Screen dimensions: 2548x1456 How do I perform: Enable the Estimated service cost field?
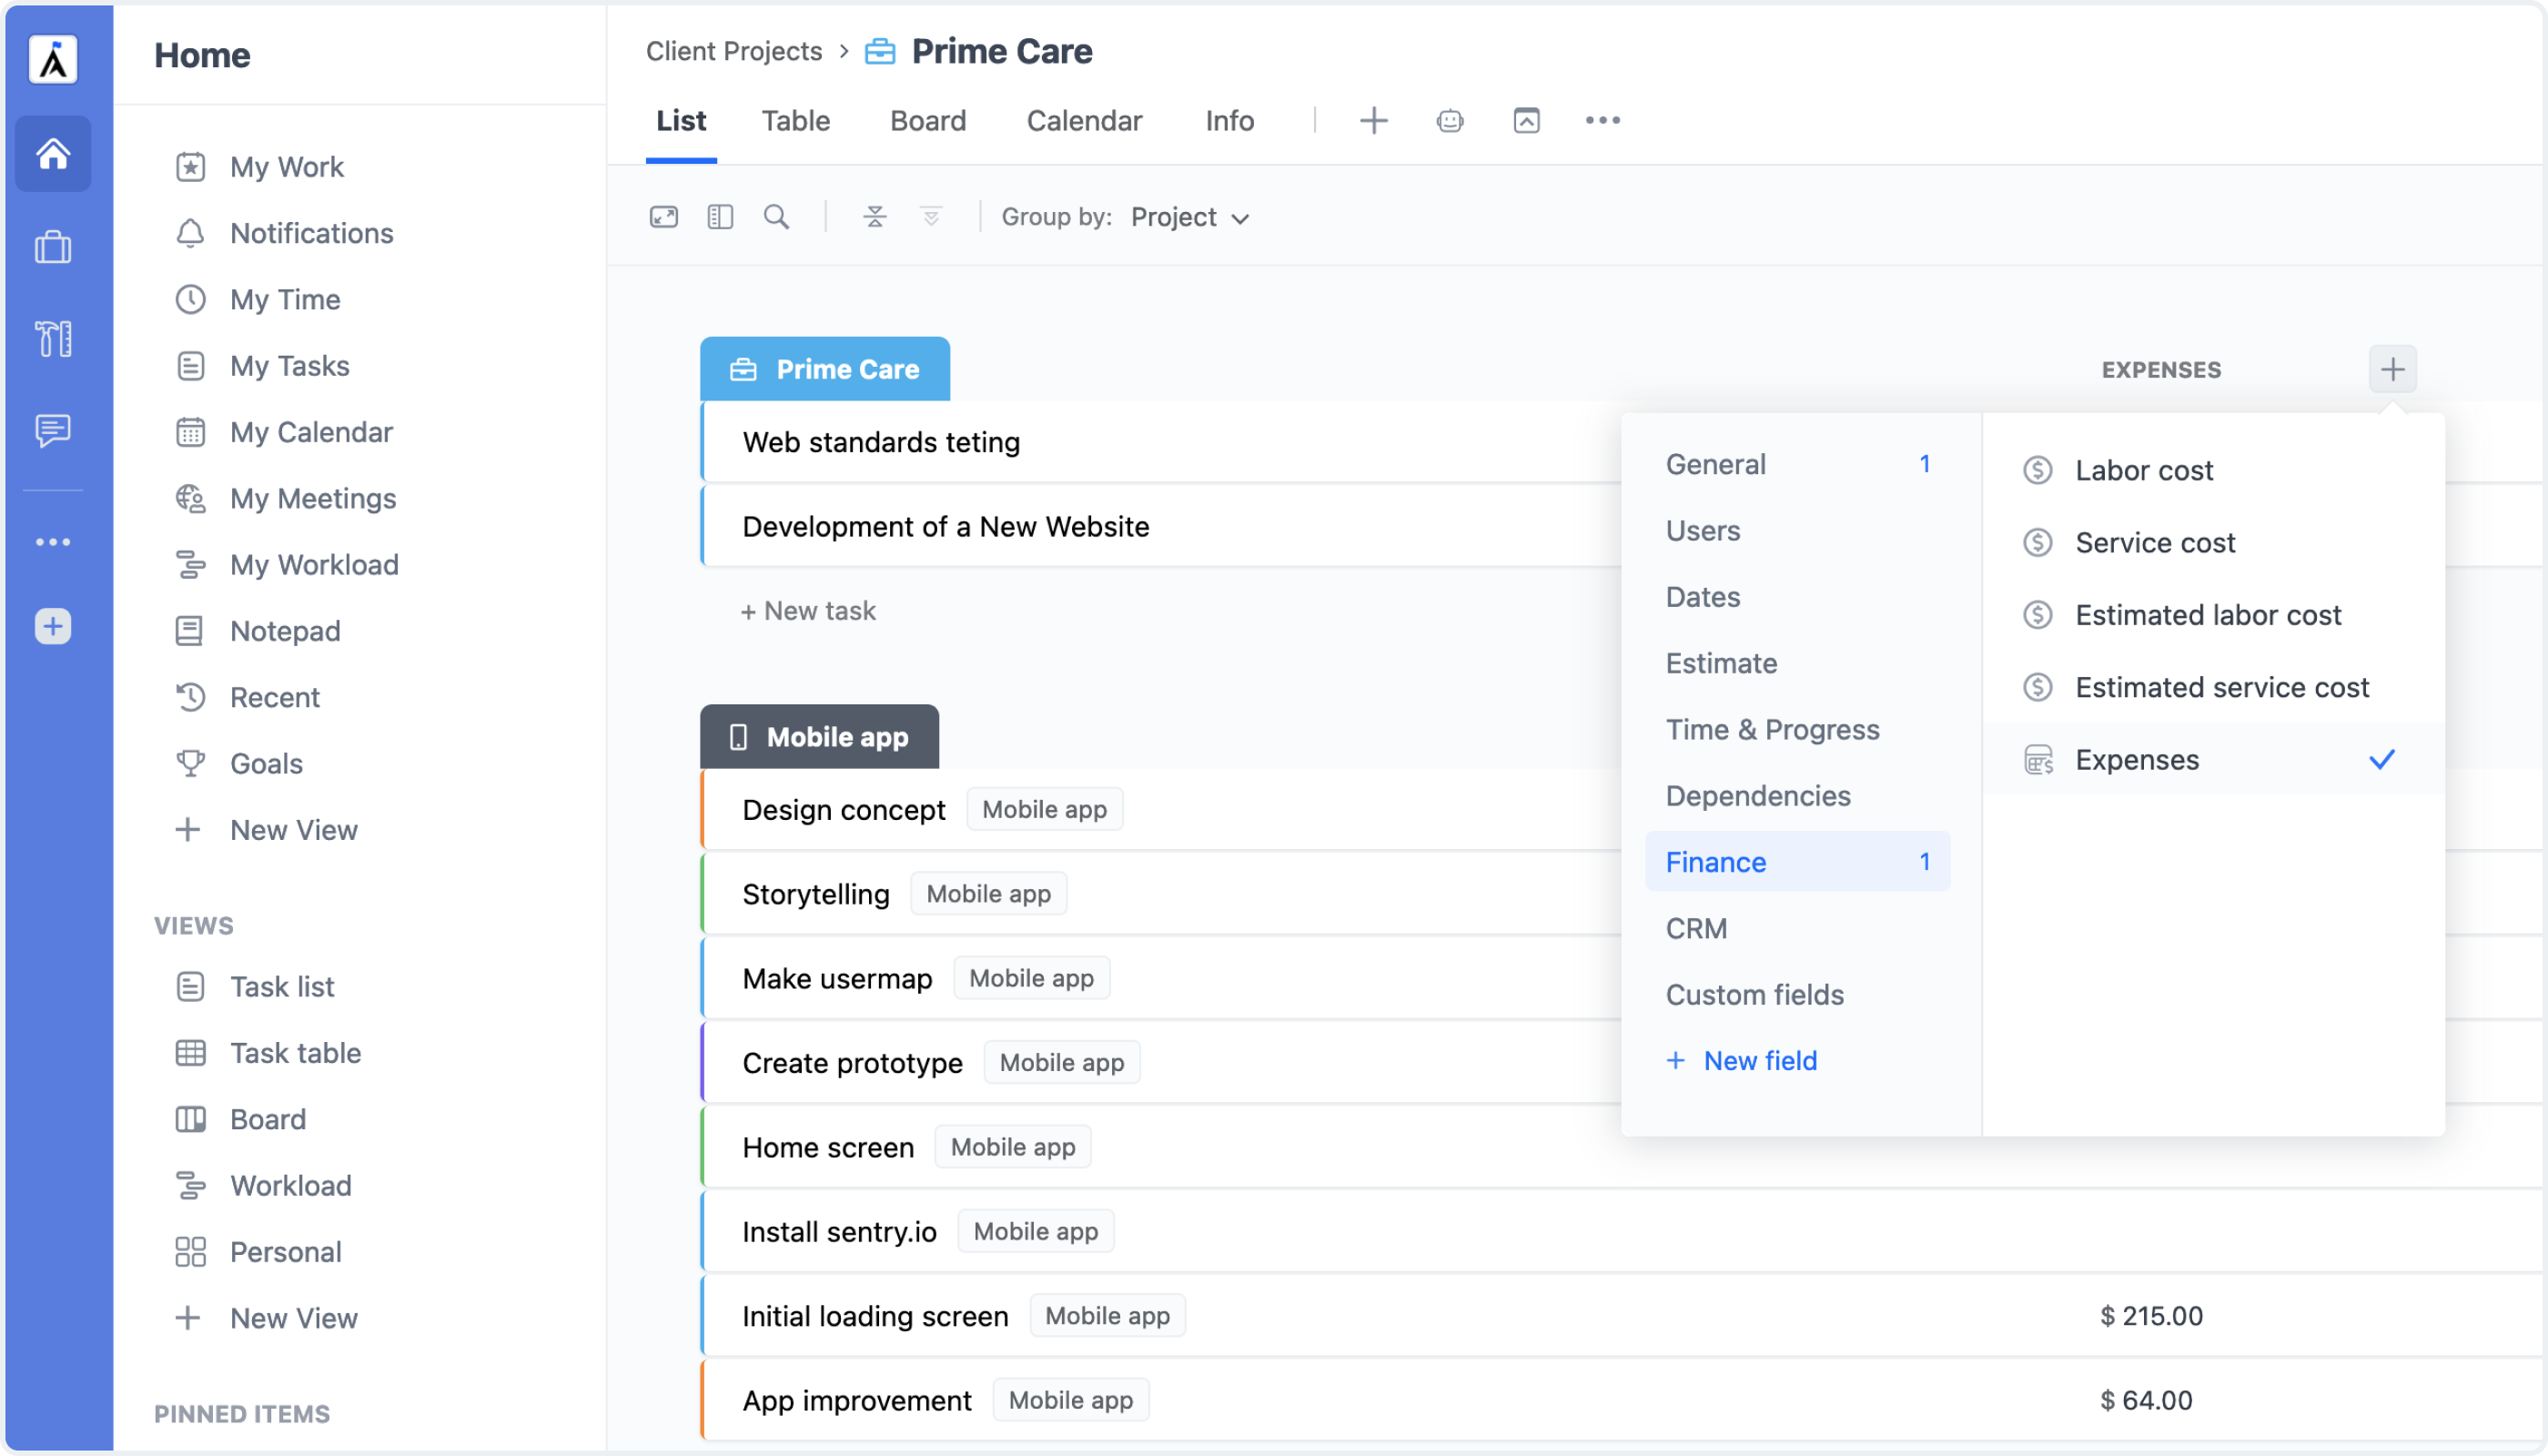[2213, 688]
